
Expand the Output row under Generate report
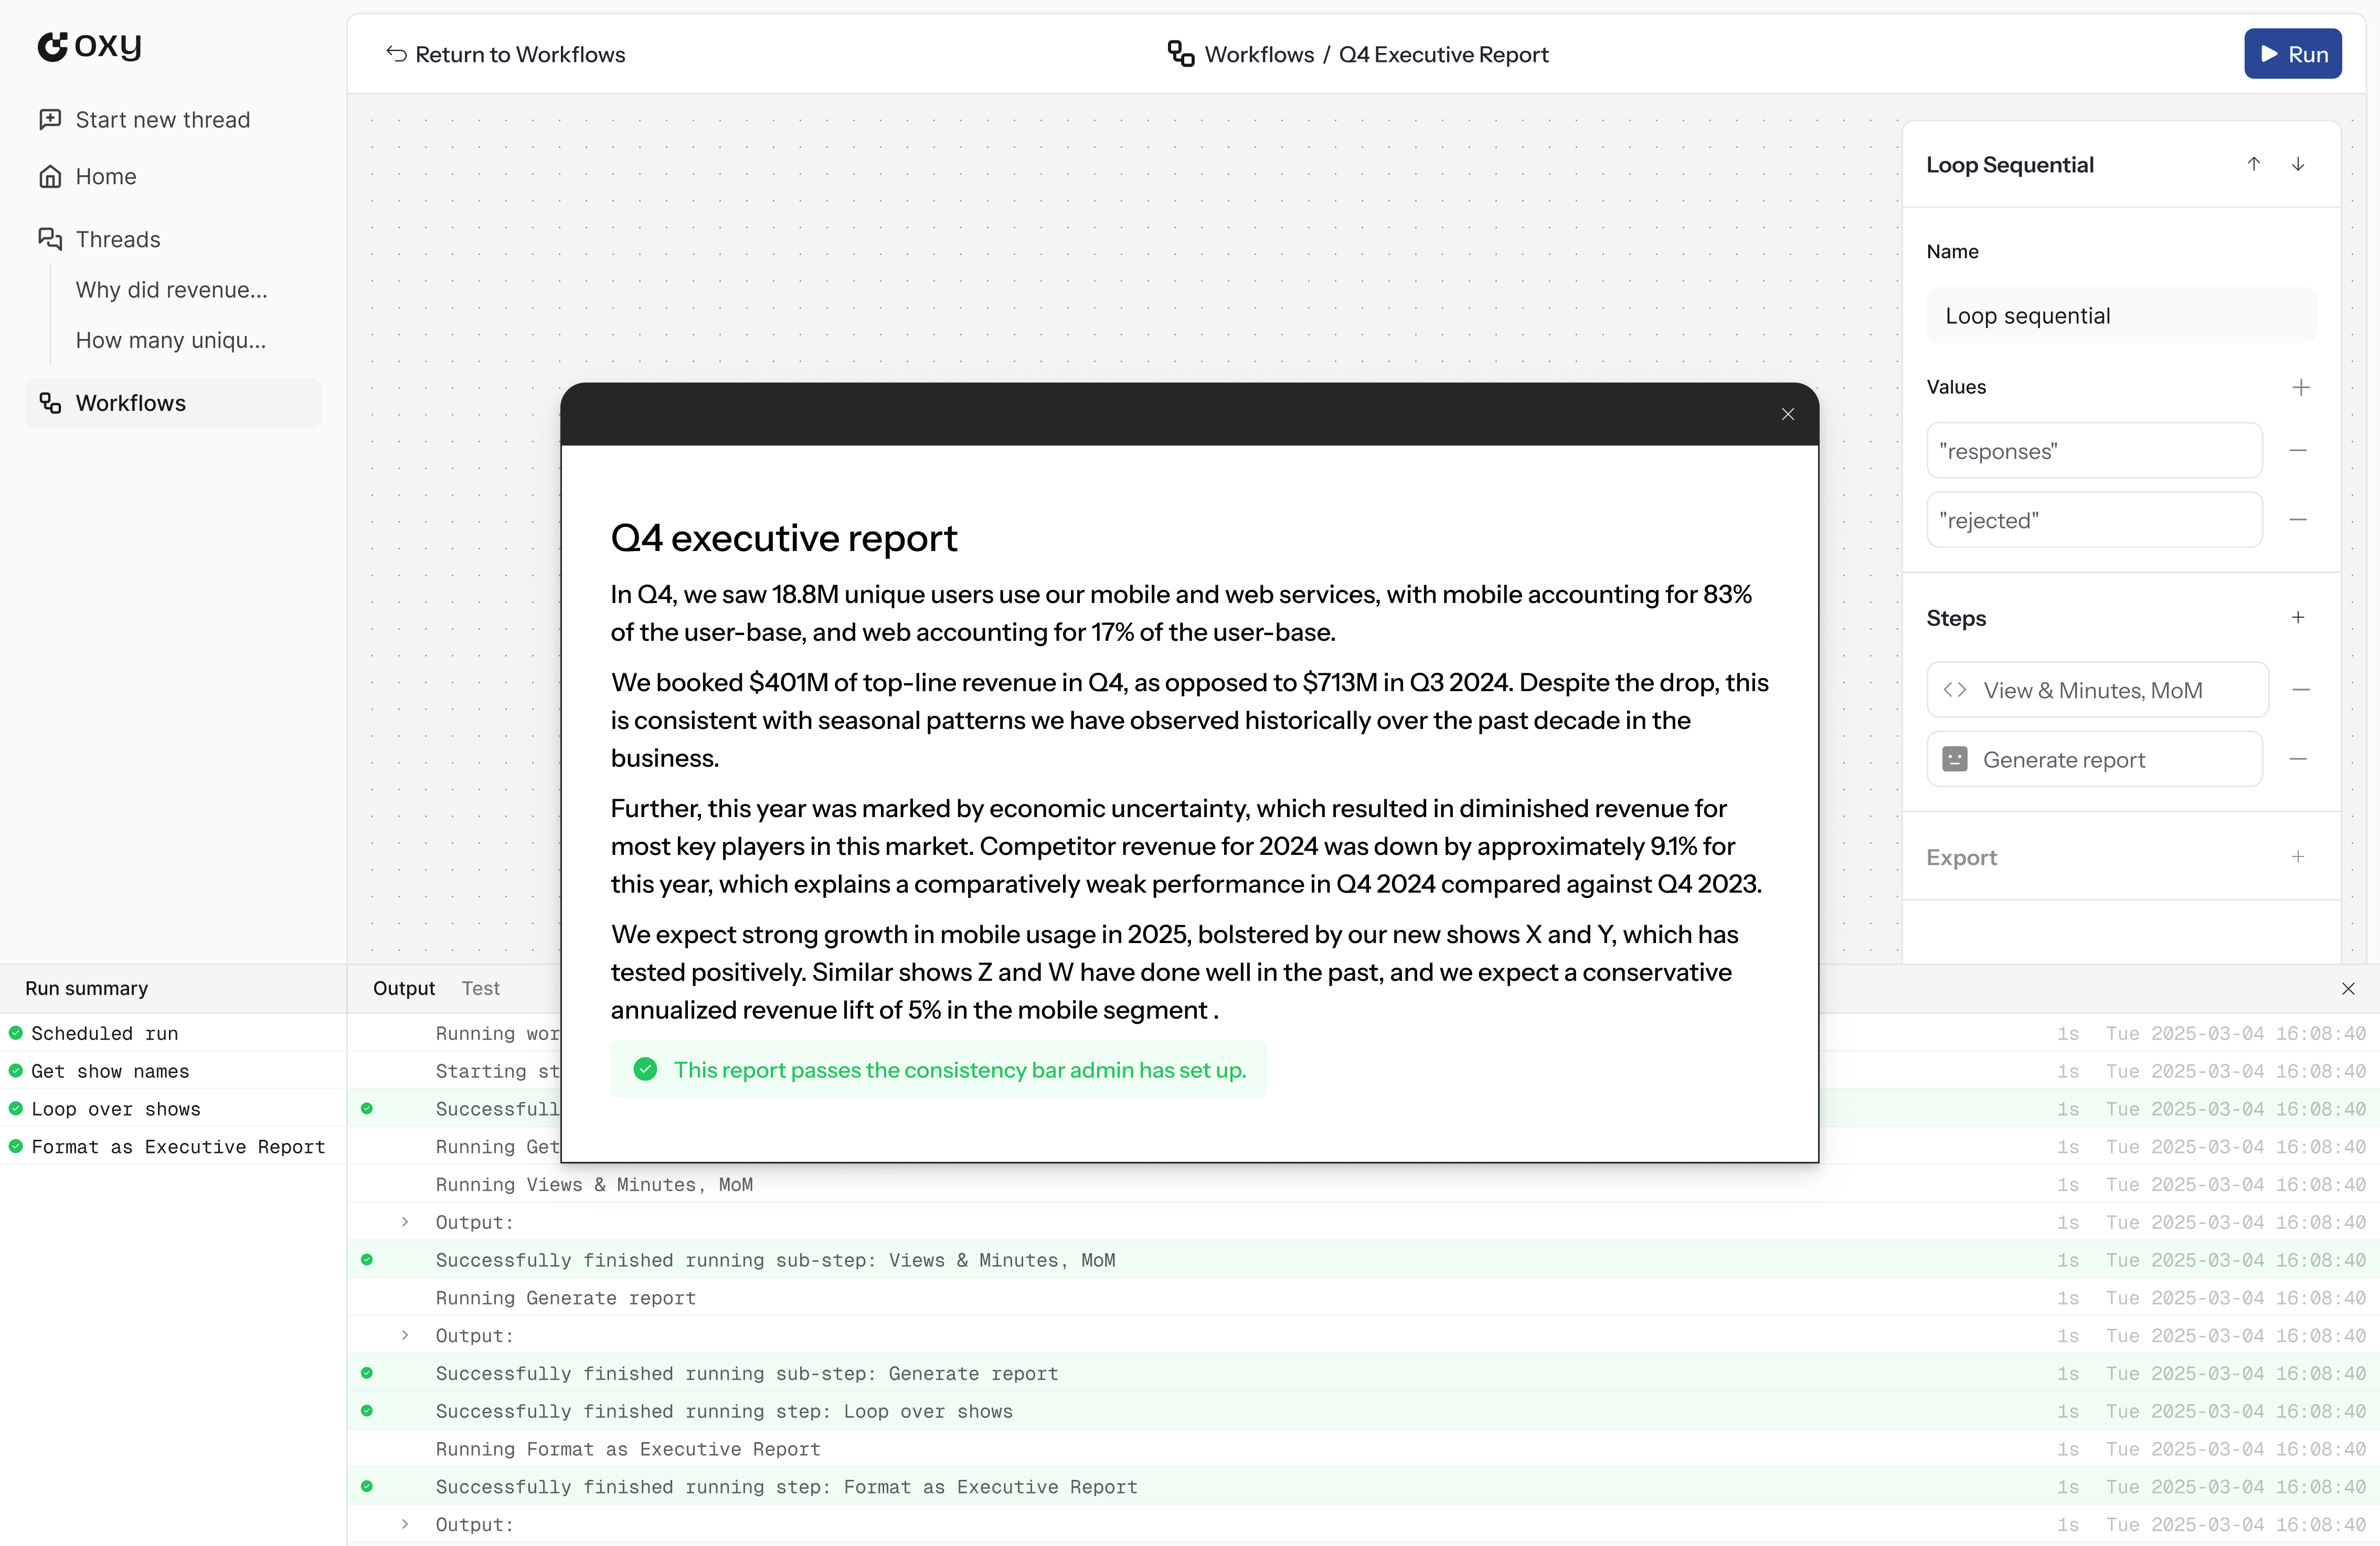pyautogui.click(x=405, y=1335)
